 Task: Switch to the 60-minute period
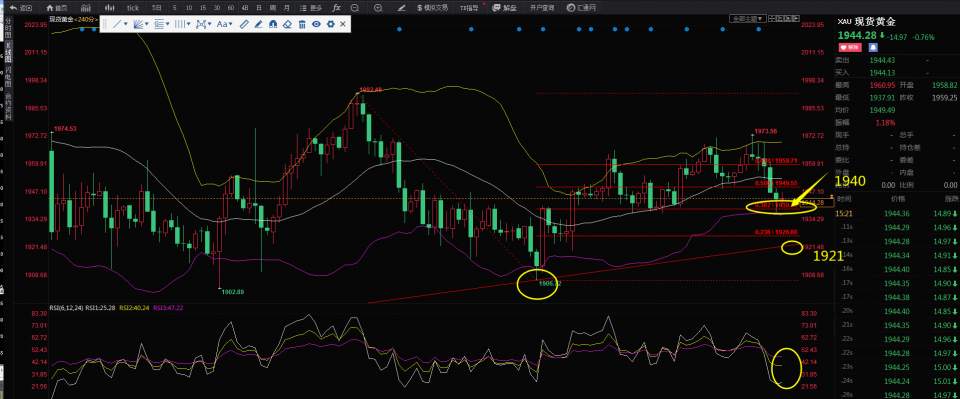(x=231, y=8)
